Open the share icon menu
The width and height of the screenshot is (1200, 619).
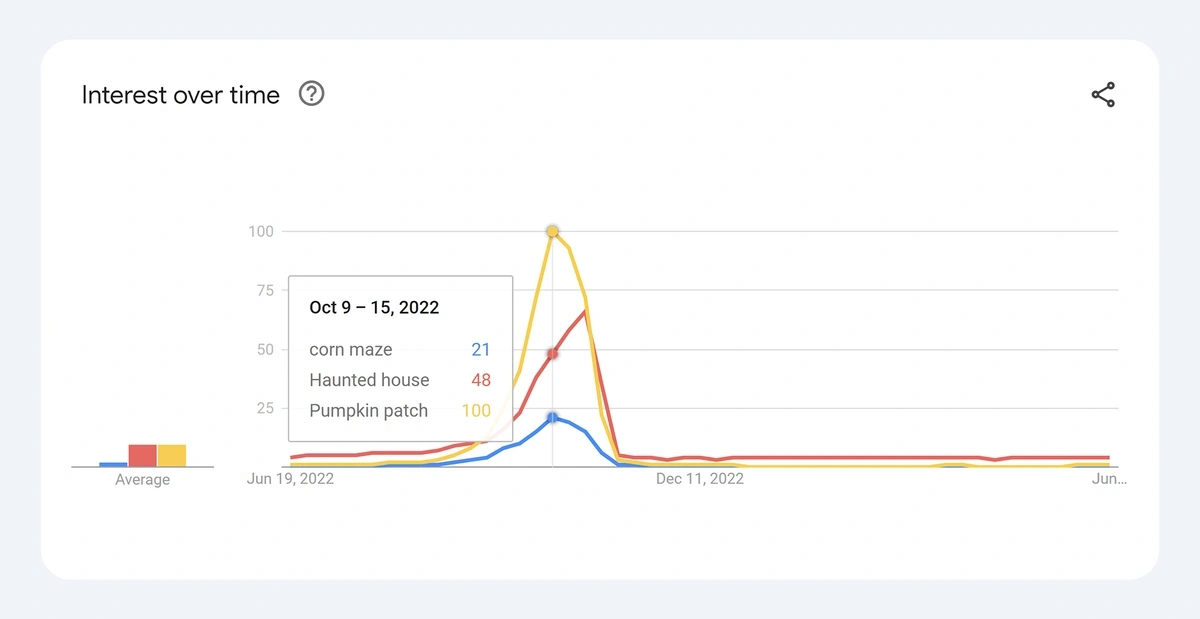[1103, 95]
